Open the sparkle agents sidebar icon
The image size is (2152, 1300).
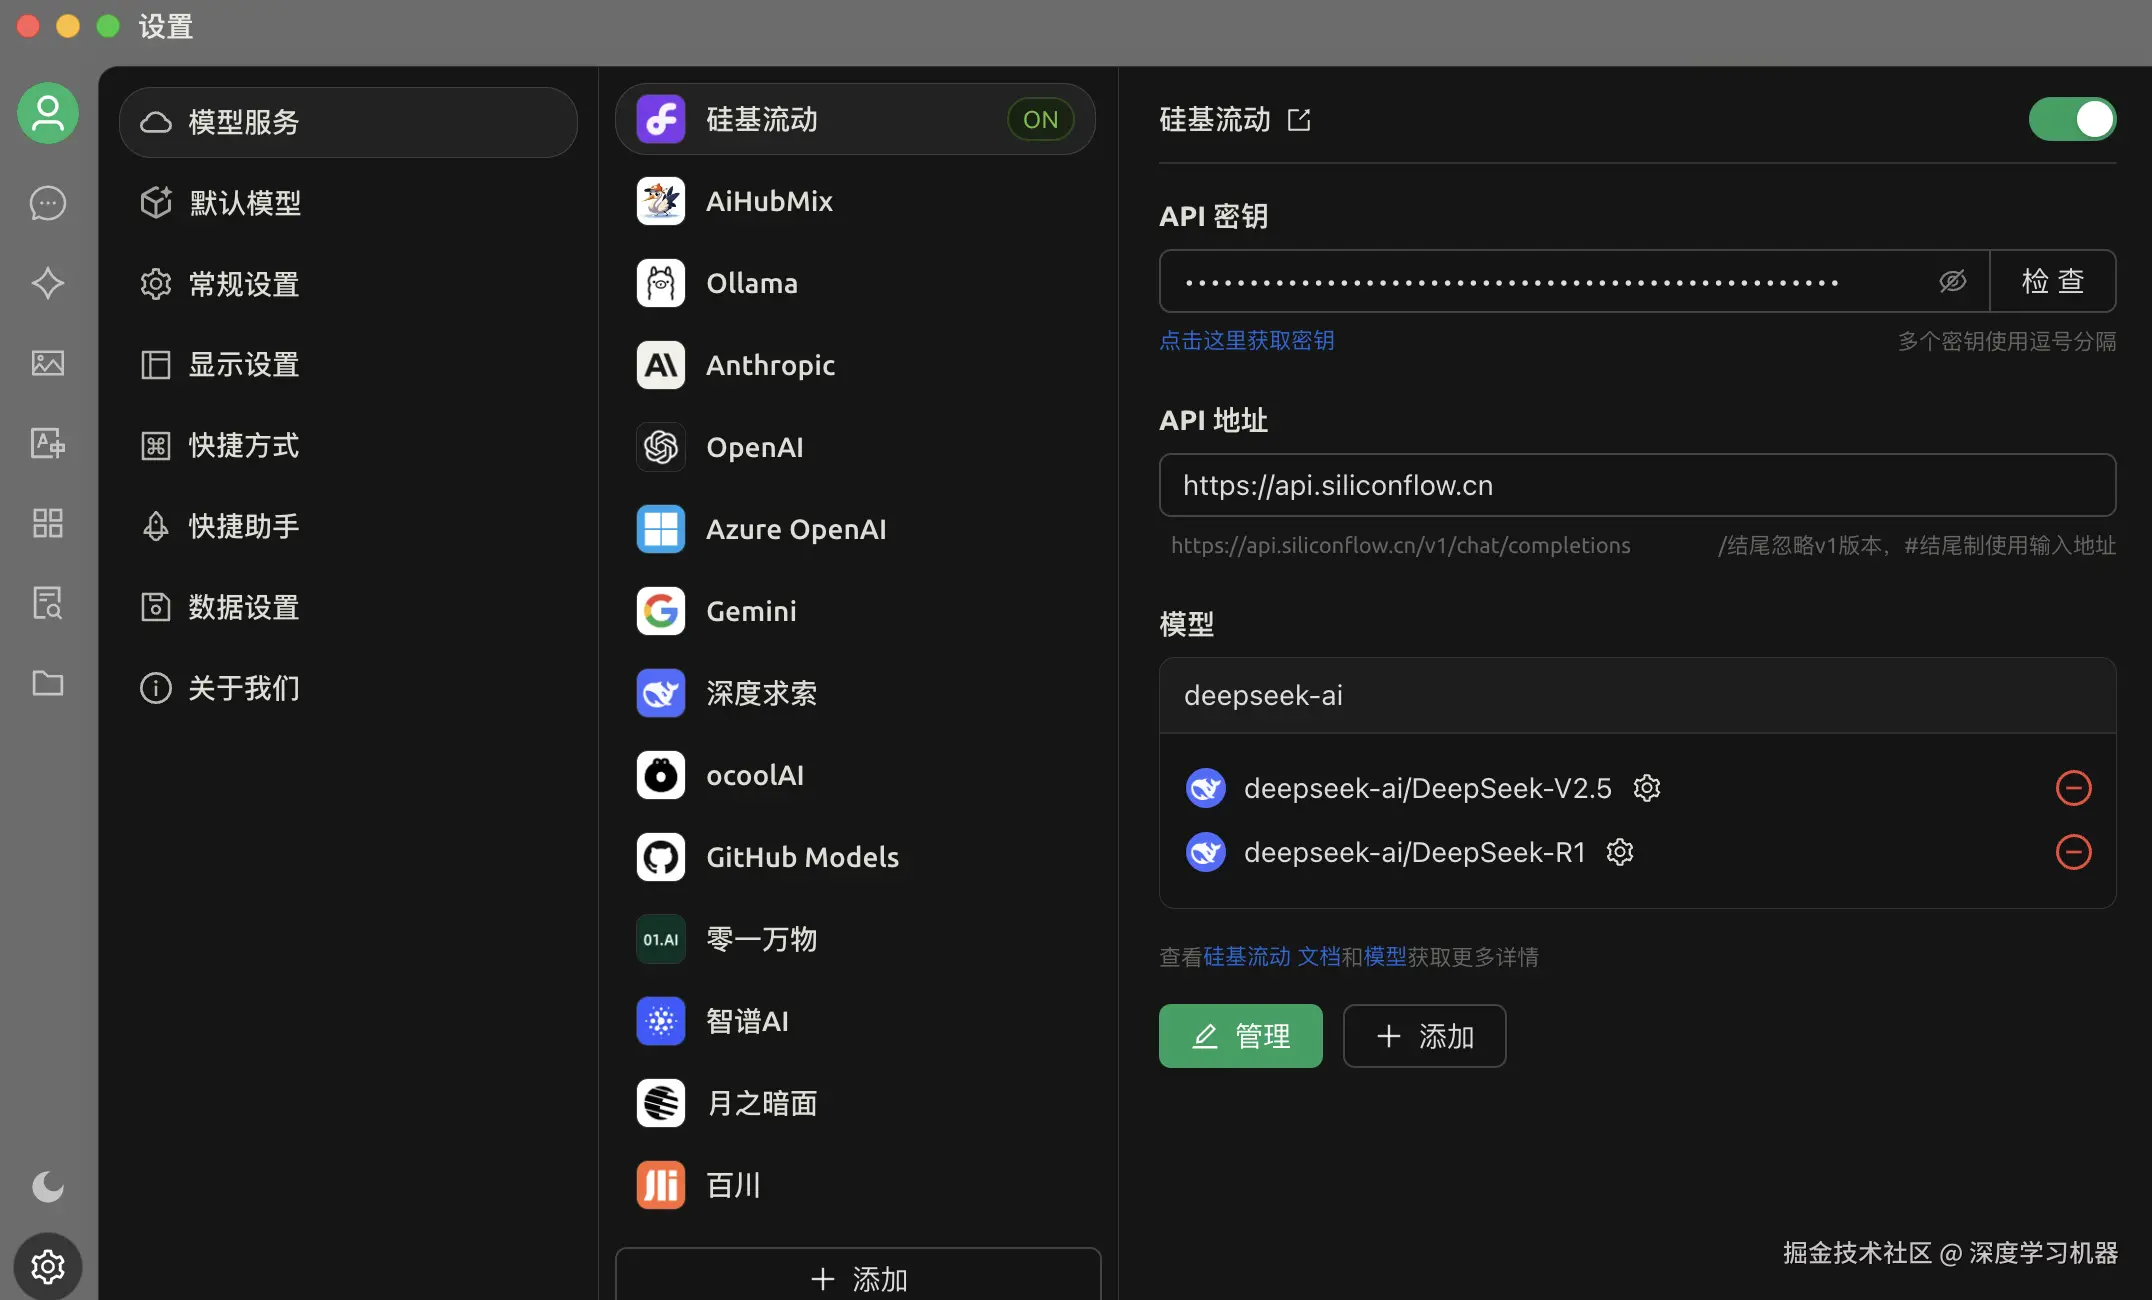(48, 283)
